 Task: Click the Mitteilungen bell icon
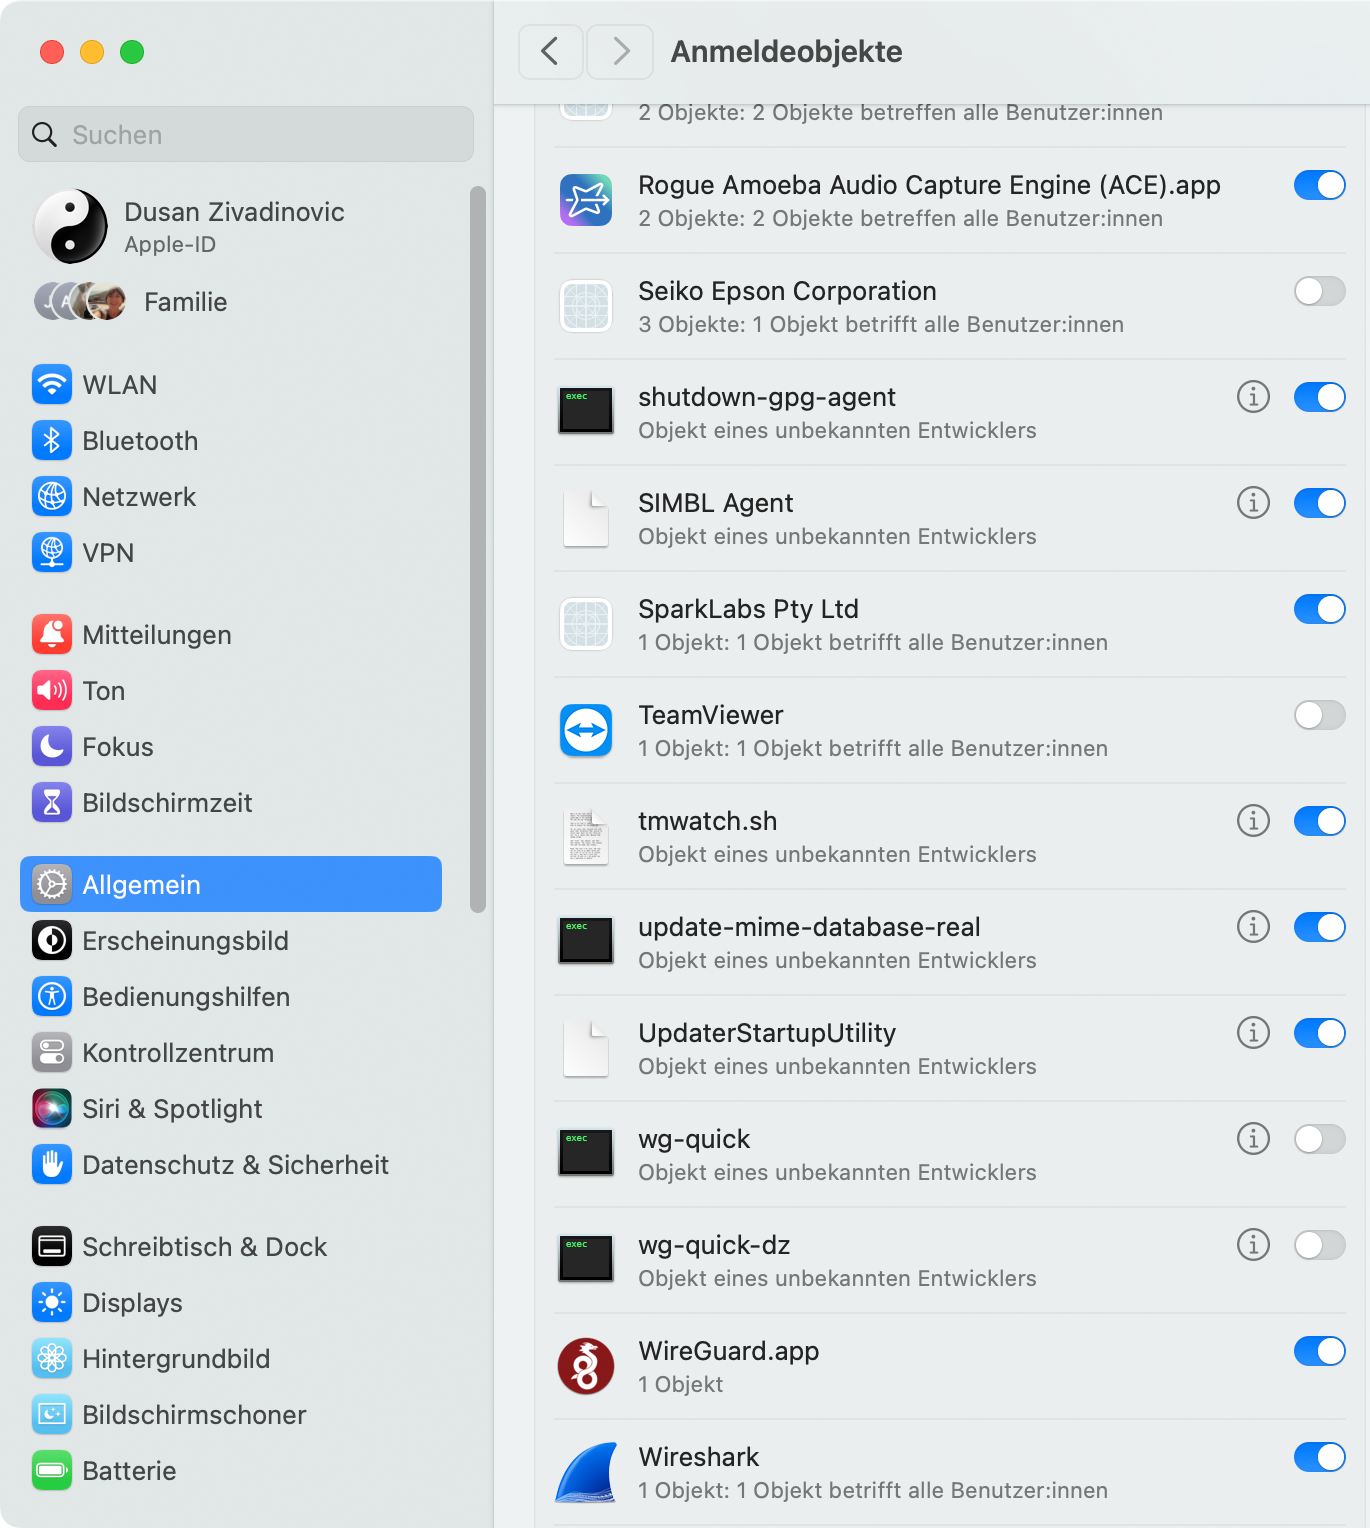pyautogui.click(x=52, y=634)
